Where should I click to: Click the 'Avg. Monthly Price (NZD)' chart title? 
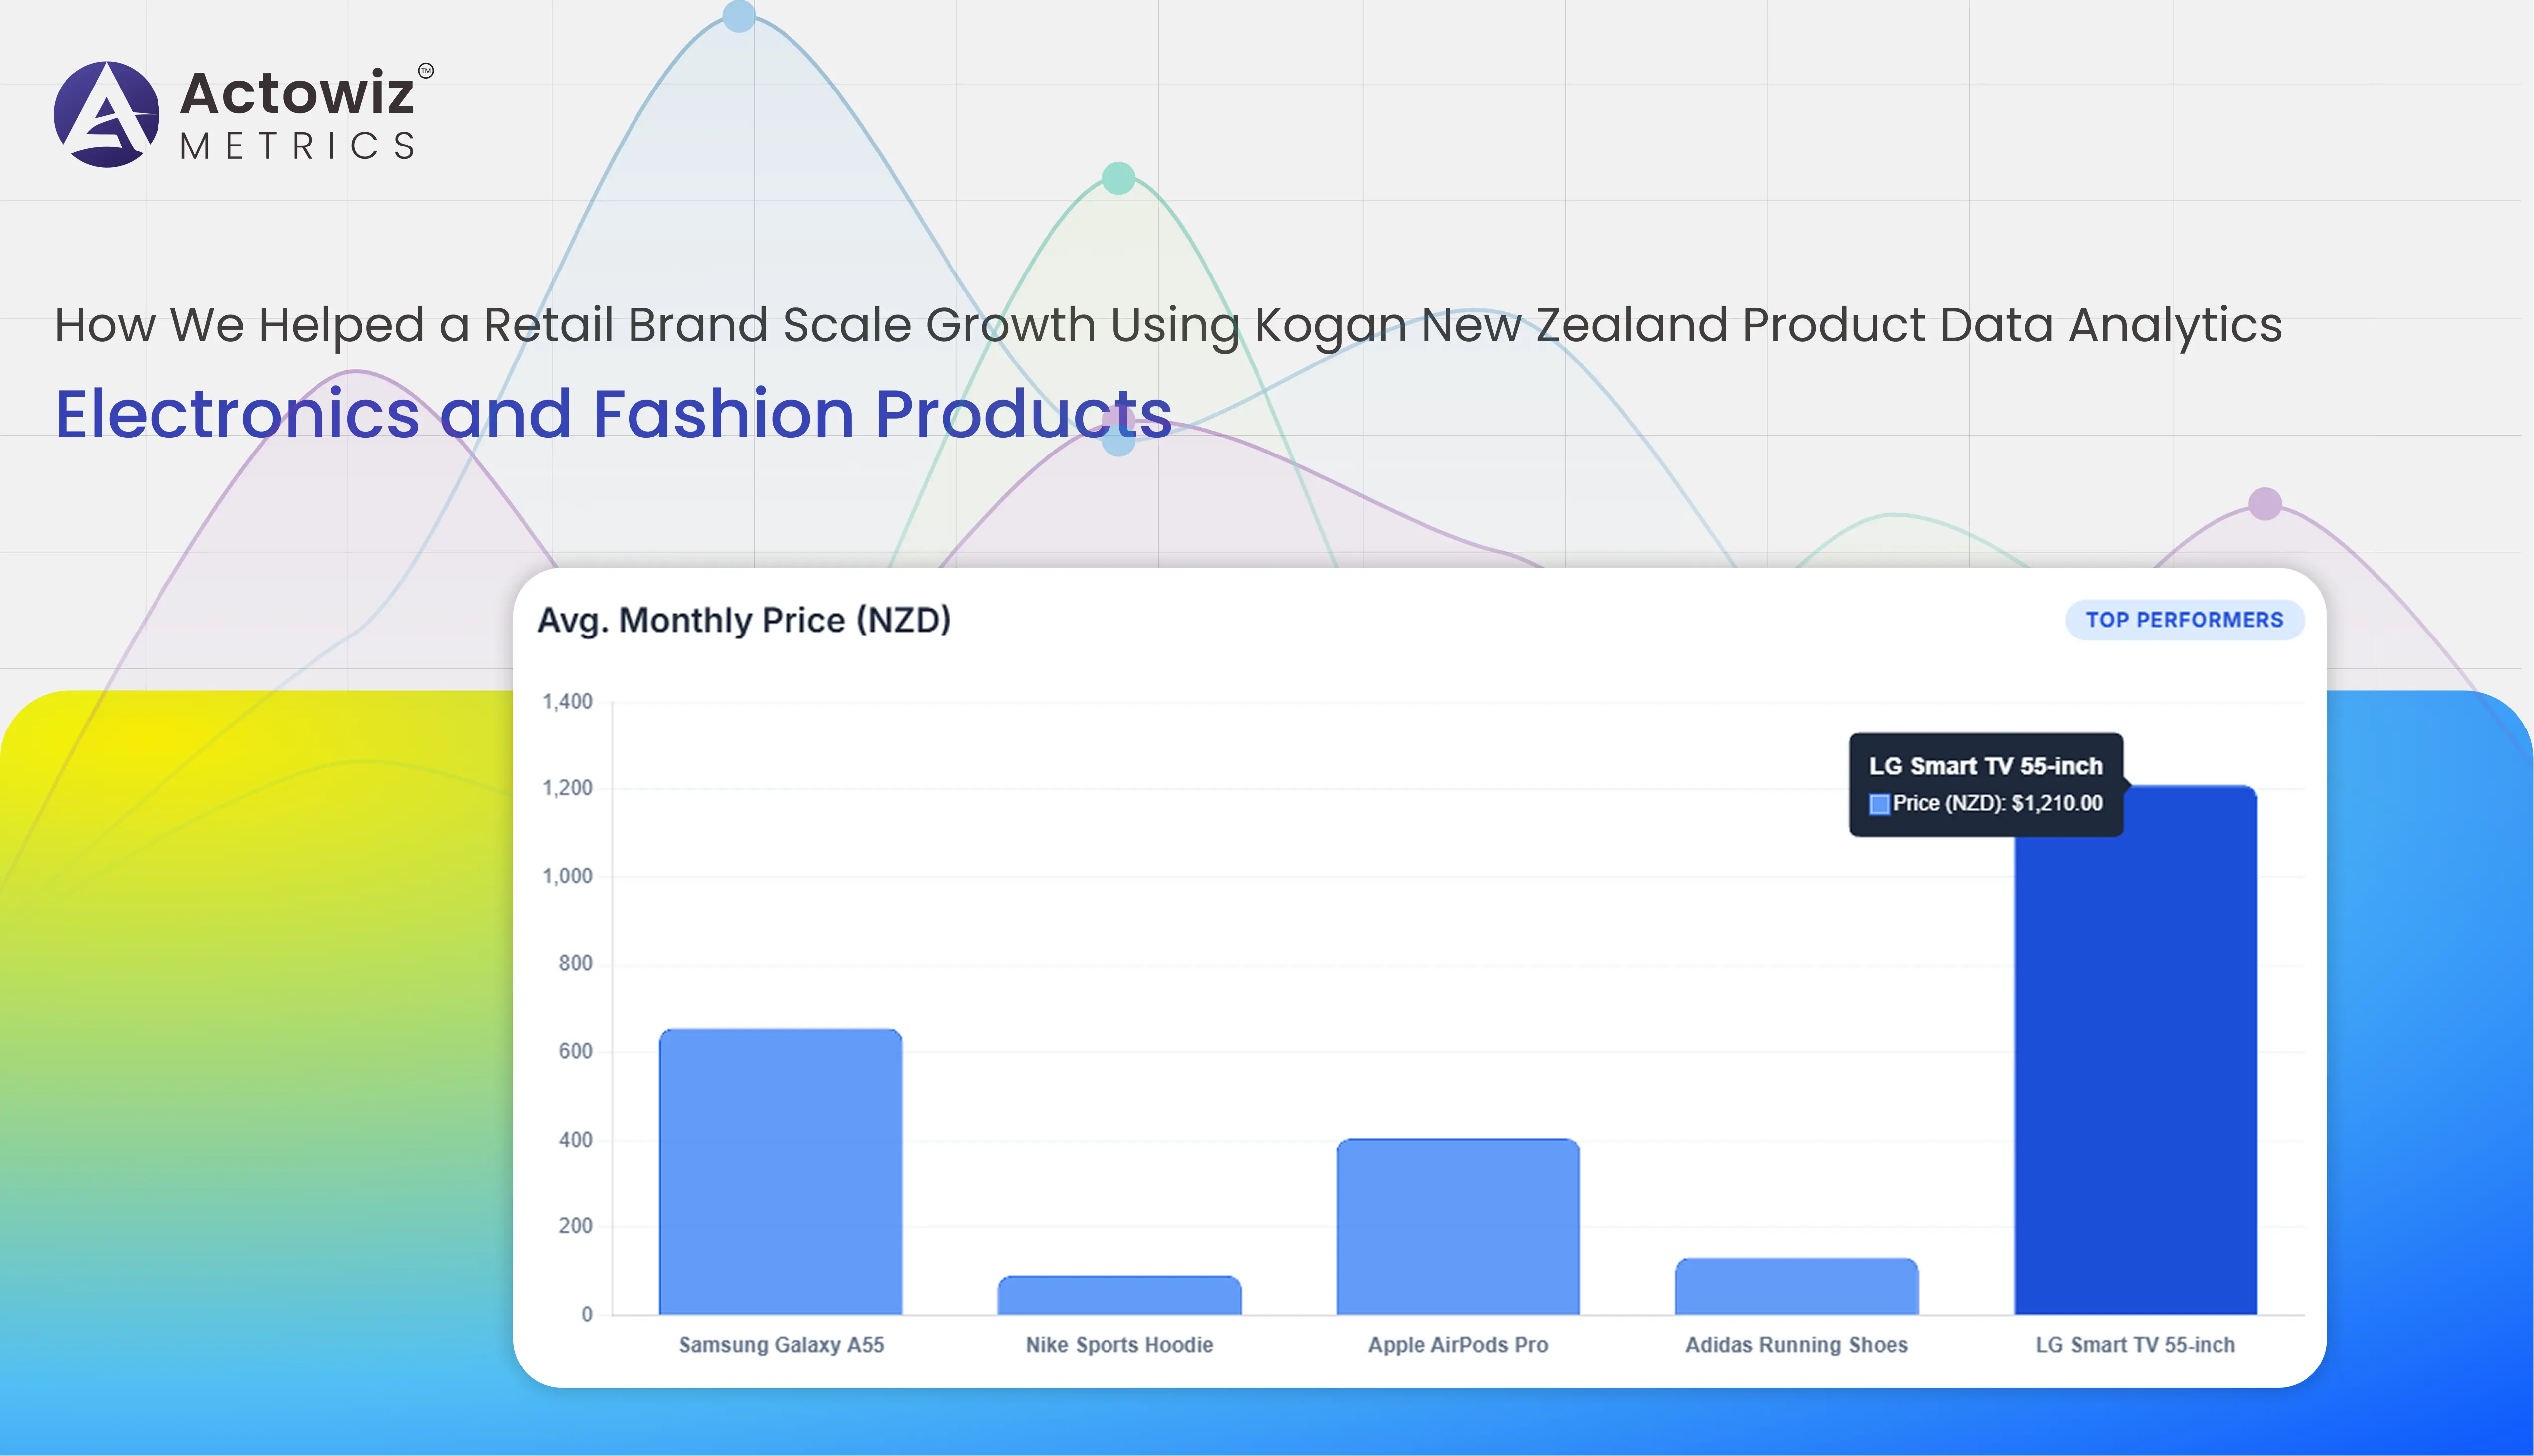tap(744, 620)
